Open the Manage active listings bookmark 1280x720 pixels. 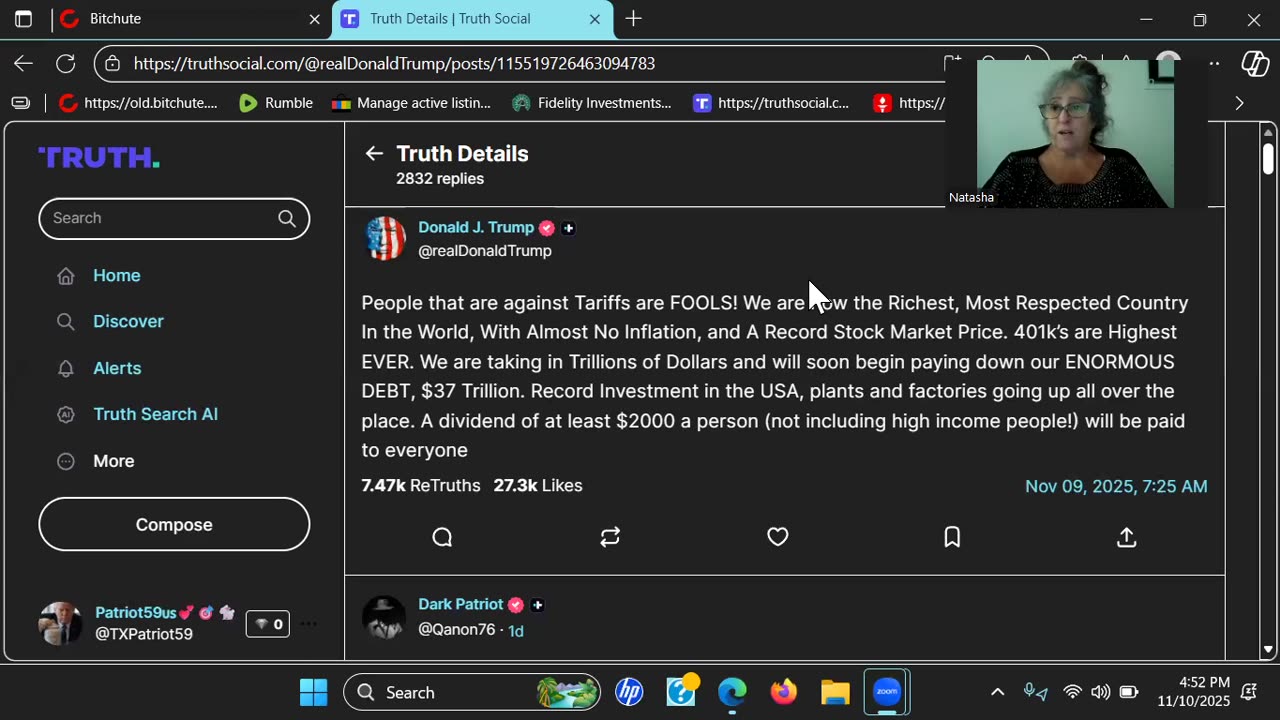pyautogui.click(x=412, y=103)
